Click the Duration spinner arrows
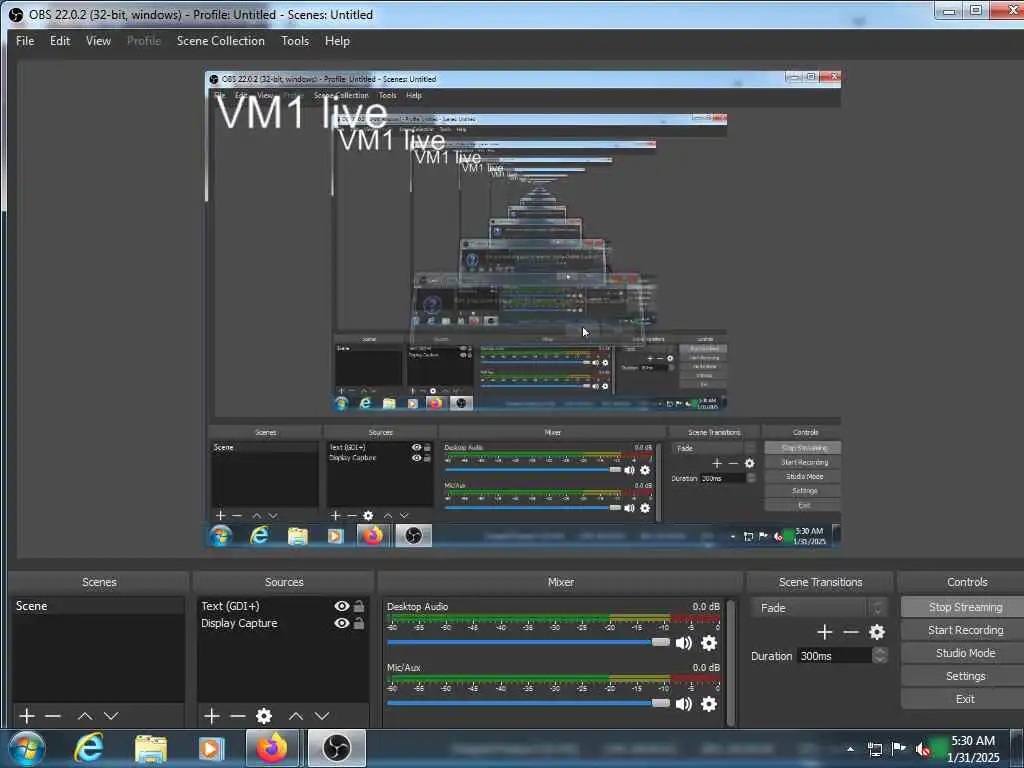Screen dimensions: 1024x768 coord(880,656)
